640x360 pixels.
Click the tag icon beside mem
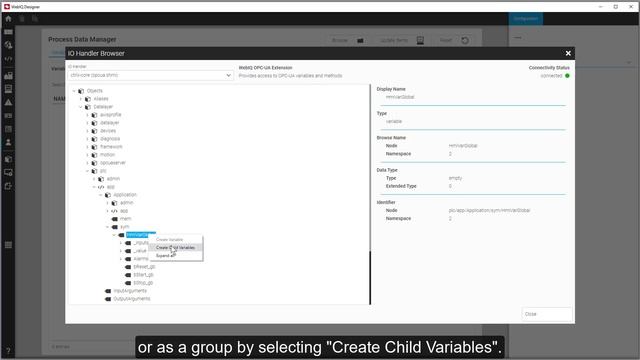[x=115, y=219]
